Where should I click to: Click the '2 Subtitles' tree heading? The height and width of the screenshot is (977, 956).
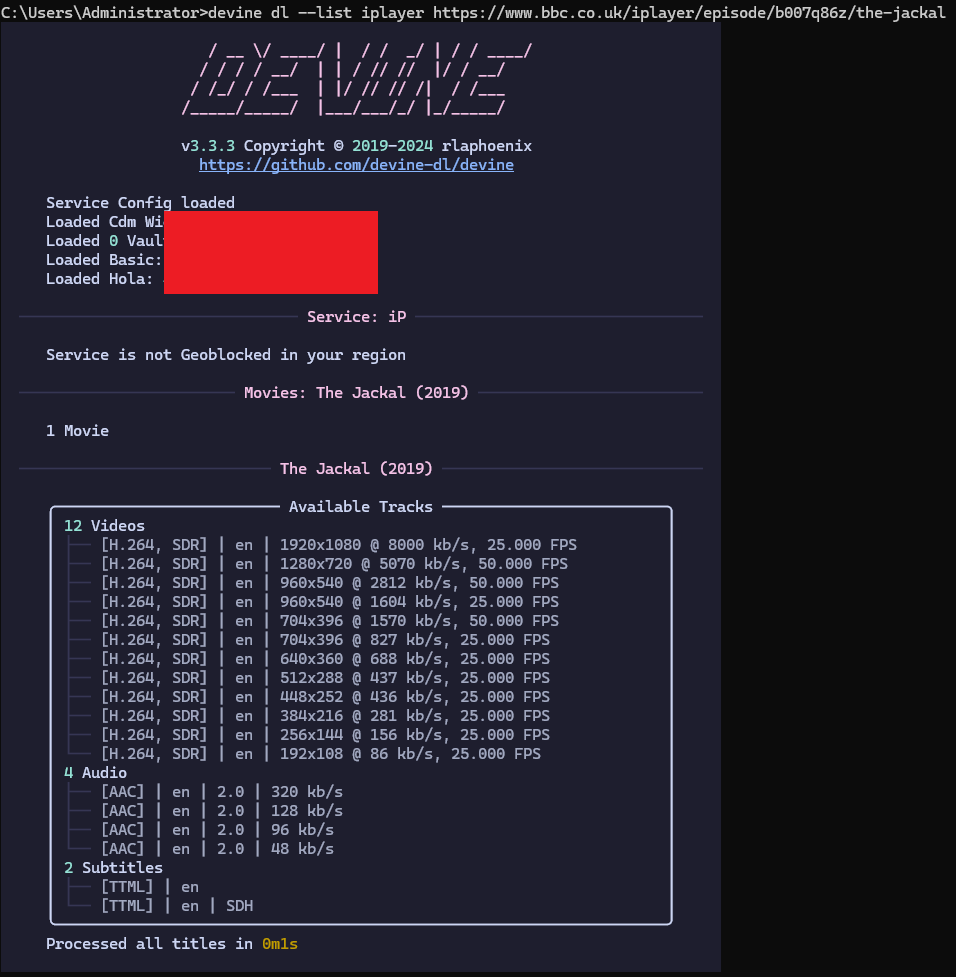[113, 868]
